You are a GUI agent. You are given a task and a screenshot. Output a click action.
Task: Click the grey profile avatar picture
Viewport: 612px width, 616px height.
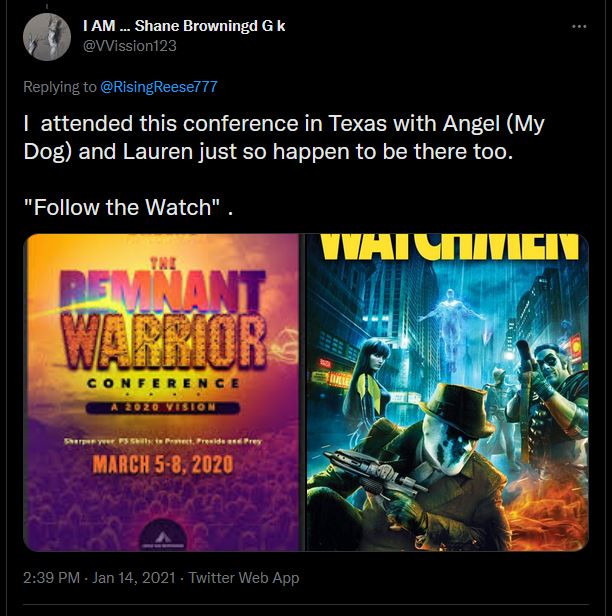[x=47, y=37]
